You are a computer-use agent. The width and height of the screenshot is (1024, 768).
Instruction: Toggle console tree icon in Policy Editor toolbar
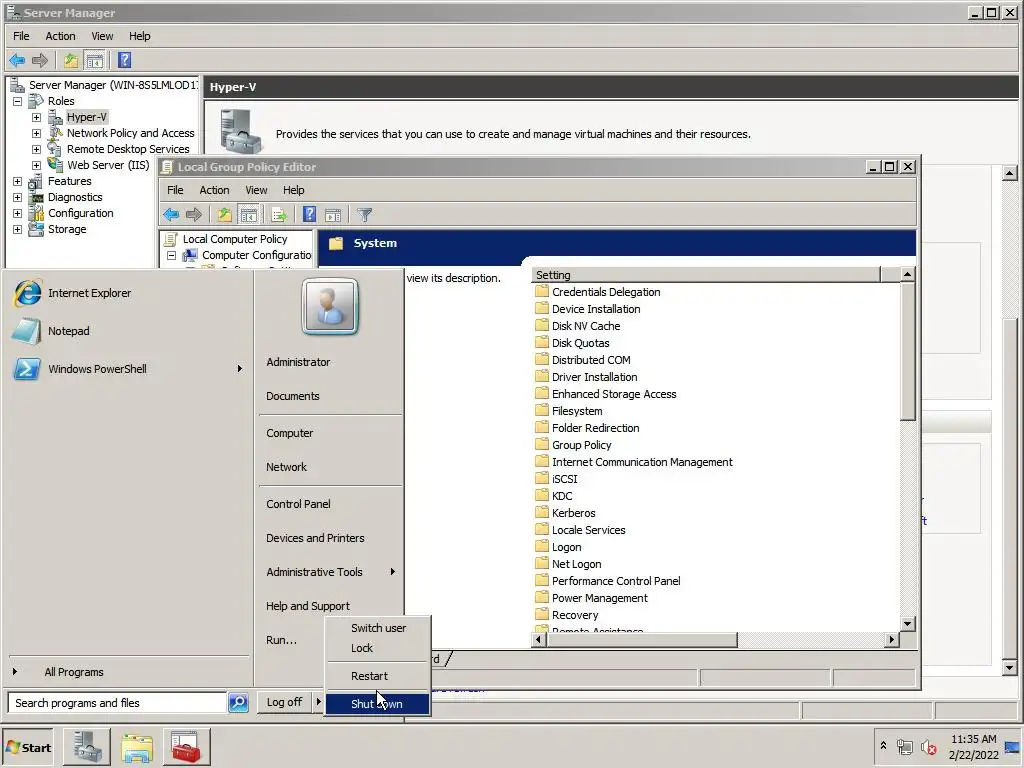(x=249, y=214)
